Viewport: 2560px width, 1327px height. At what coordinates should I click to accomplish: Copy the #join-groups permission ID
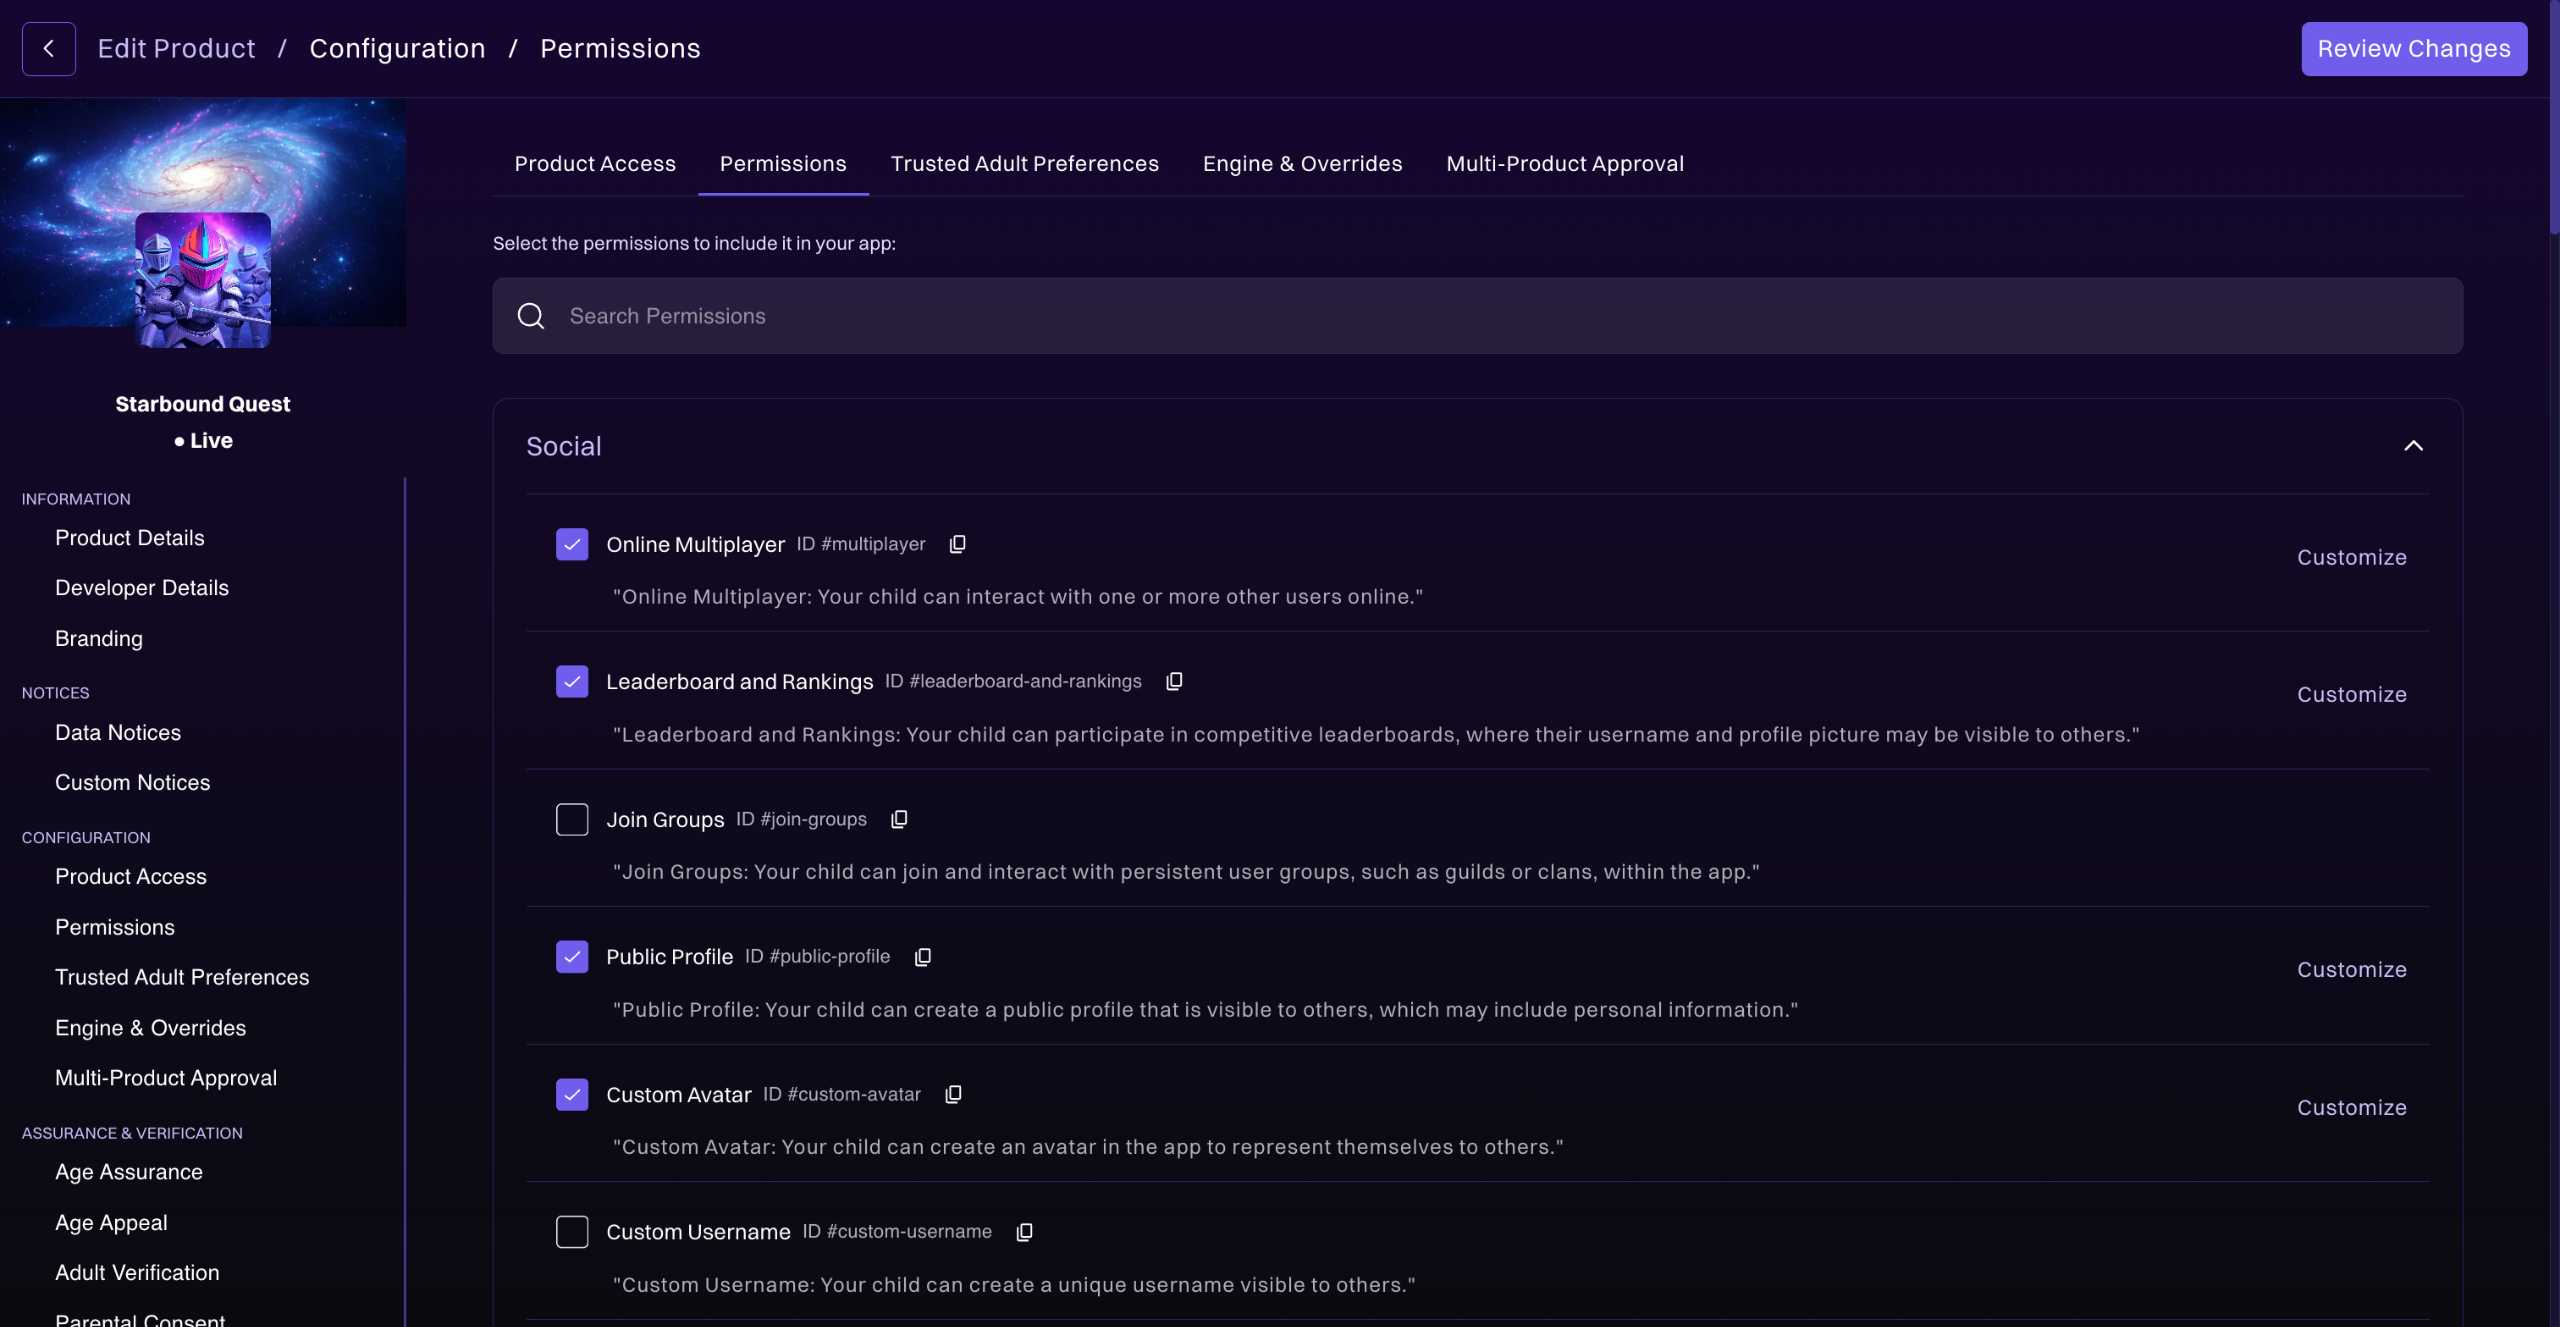[899, 819]
